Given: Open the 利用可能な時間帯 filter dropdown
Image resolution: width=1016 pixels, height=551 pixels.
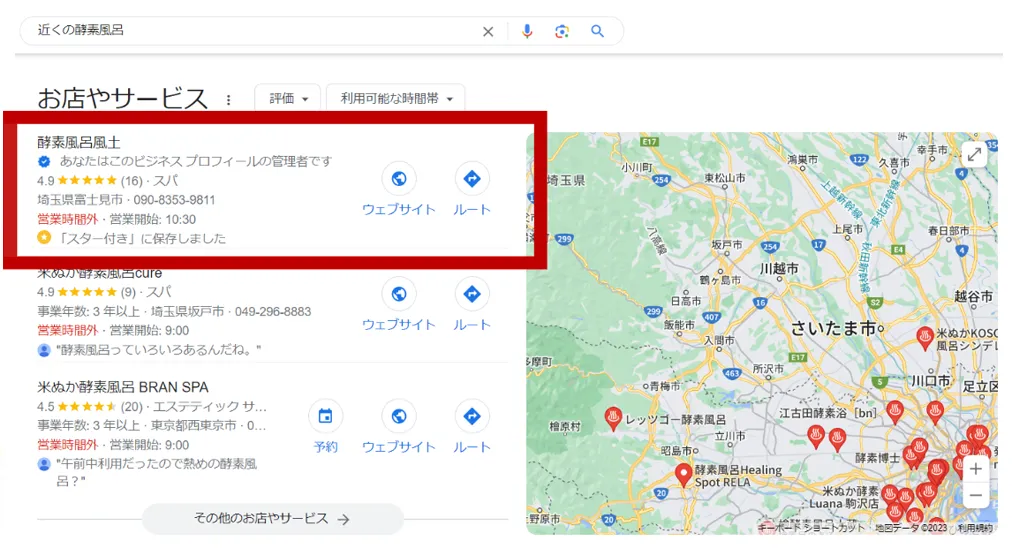Looking at the screenshot, I should [x=396, y=99].
